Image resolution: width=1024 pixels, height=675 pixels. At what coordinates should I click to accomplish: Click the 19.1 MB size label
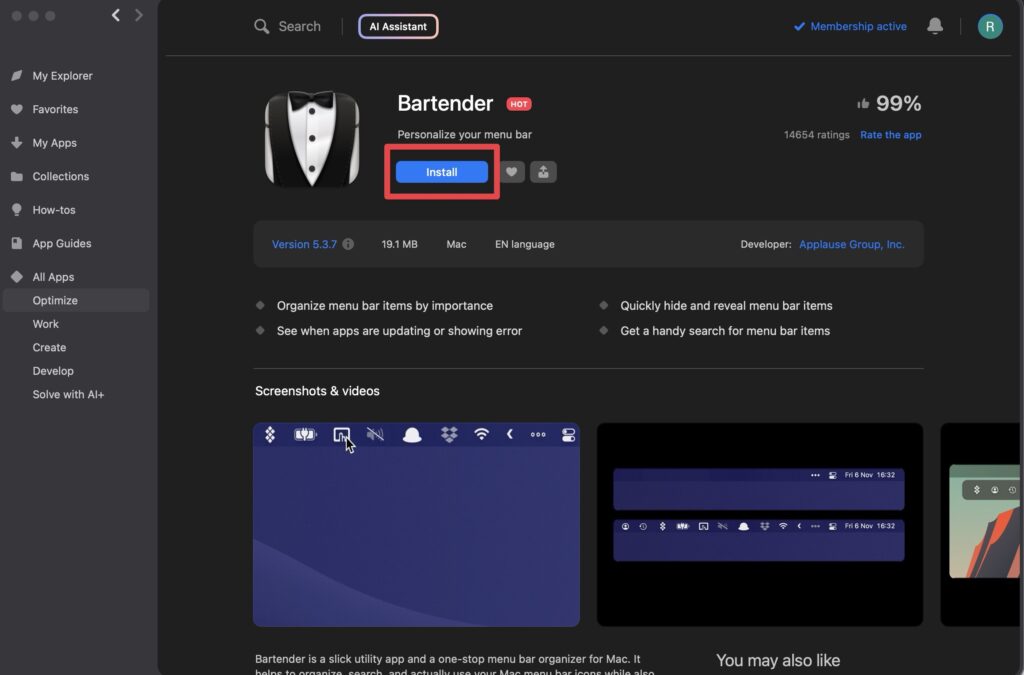pos(400,244)
